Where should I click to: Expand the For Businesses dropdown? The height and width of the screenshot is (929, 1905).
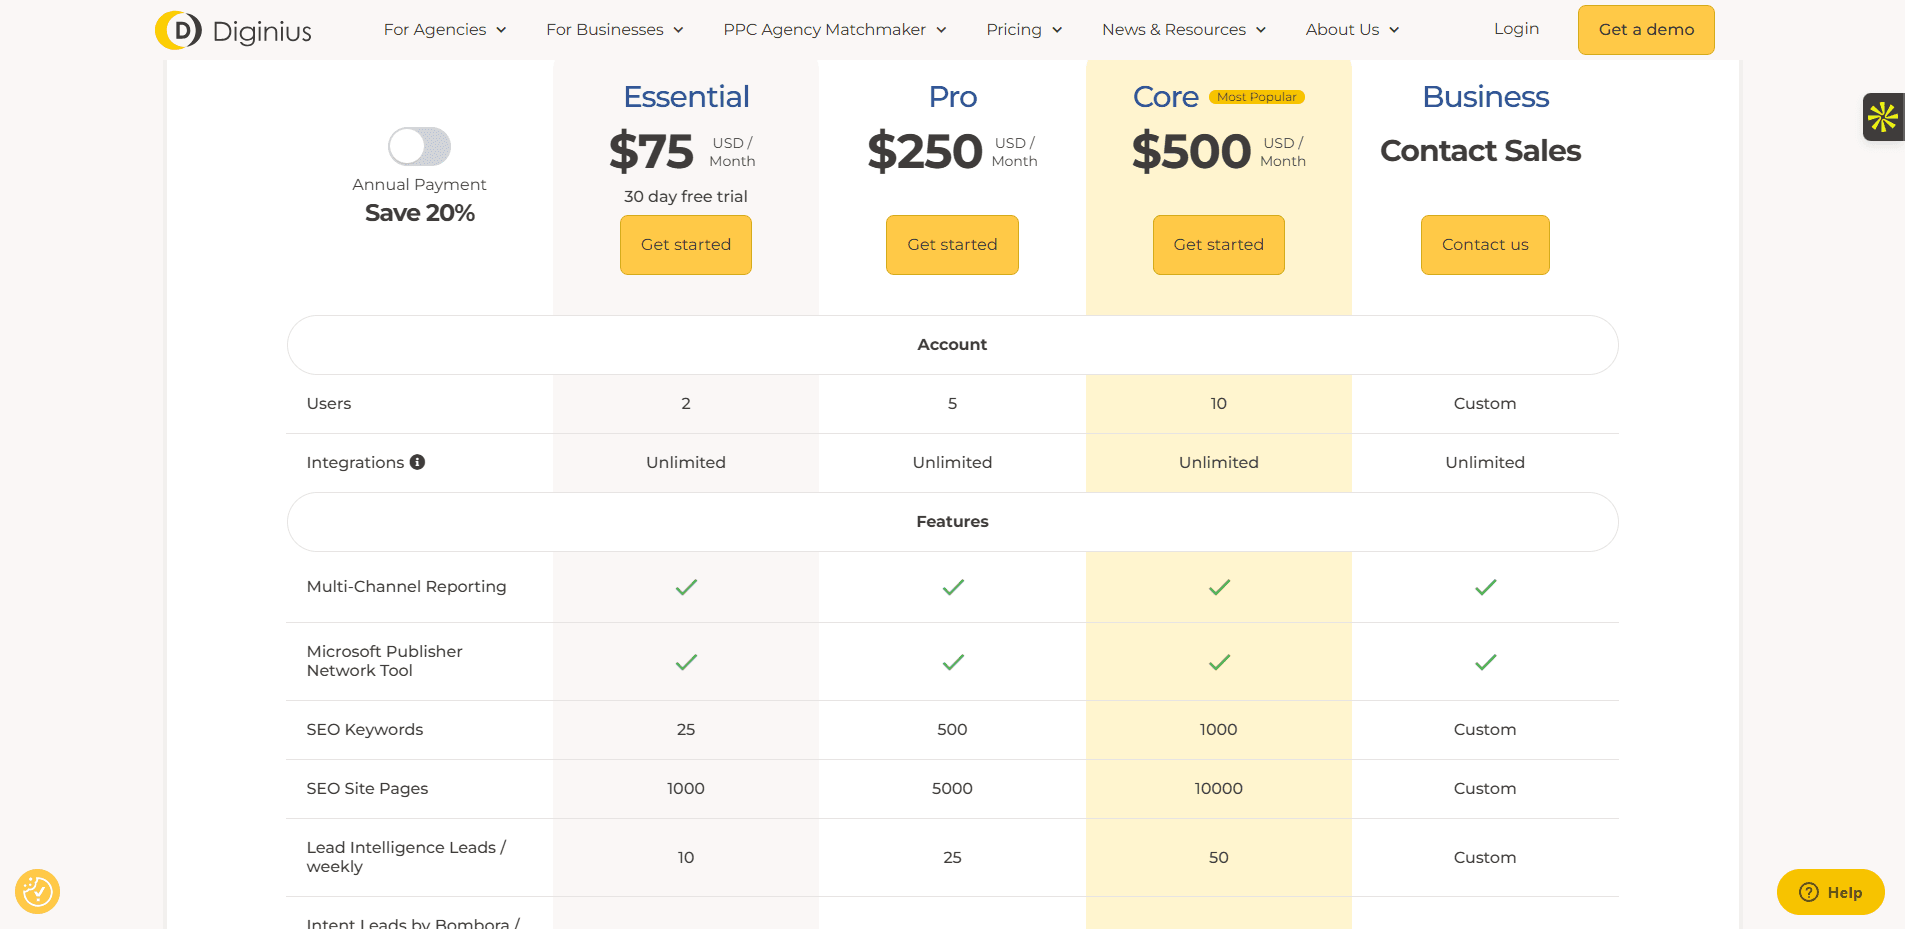point(614,30)
